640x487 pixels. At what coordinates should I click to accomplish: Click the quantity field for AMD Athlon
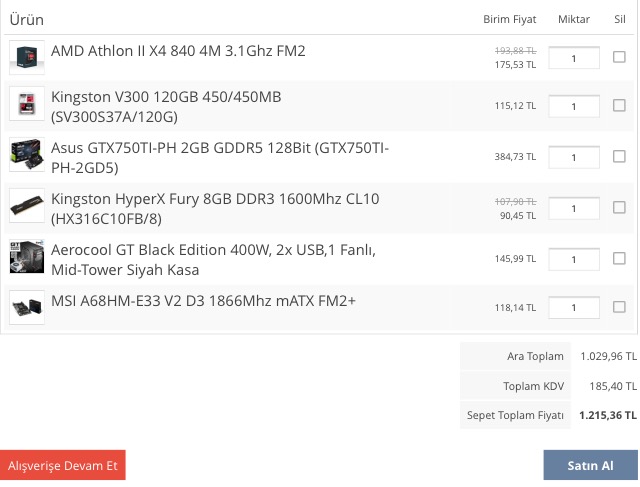574,59
